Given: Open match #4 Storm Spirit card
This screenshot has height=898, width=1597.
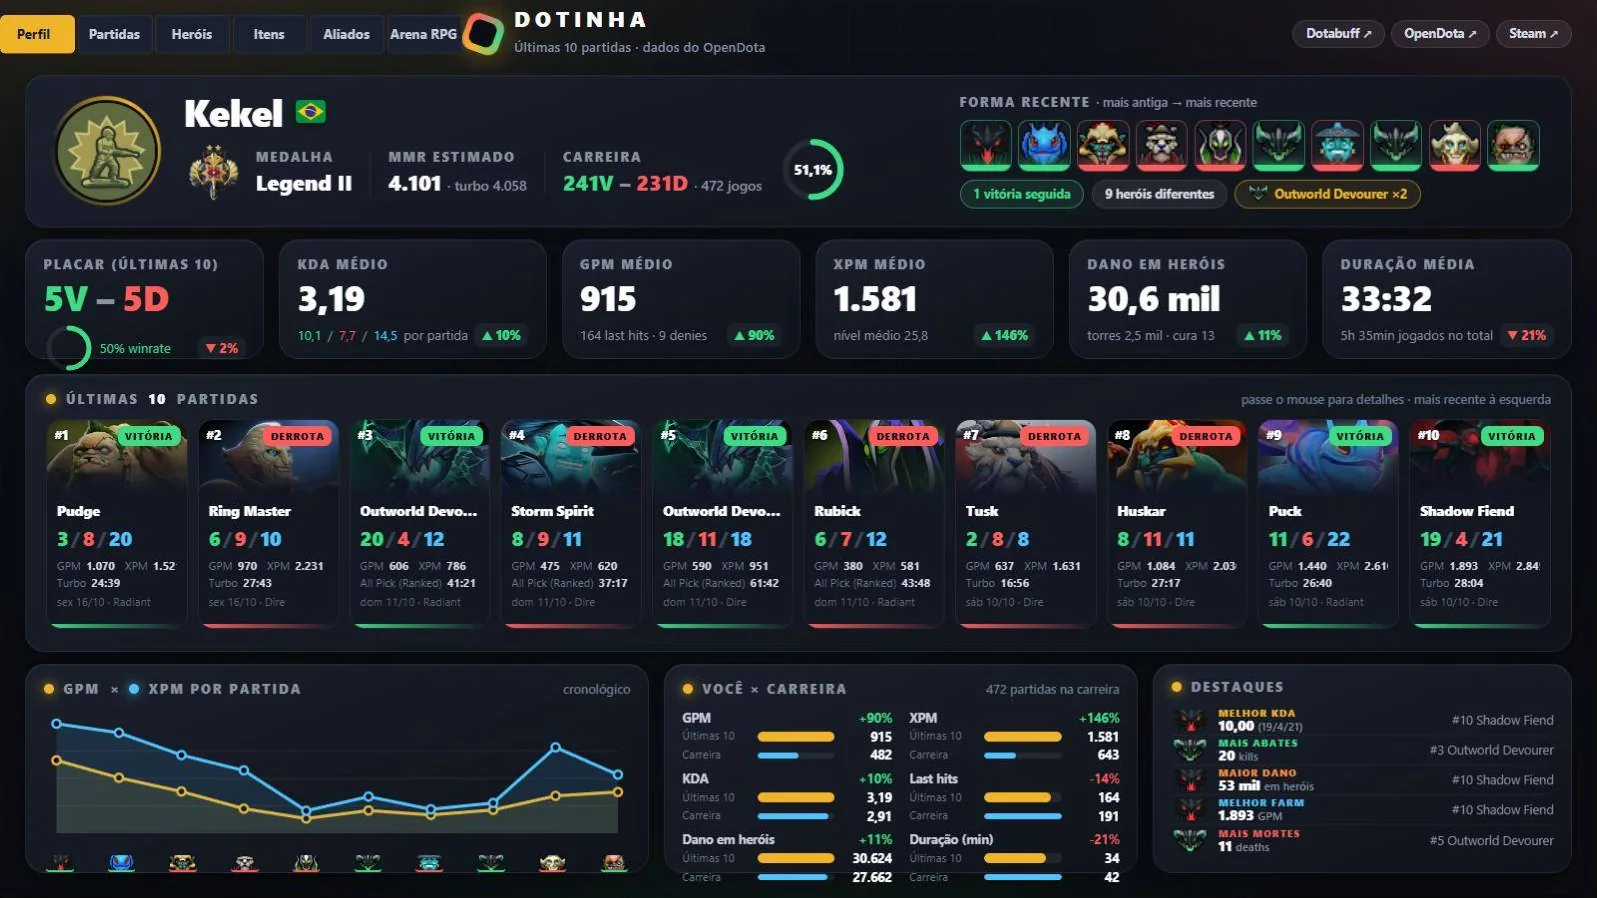Looking at the screenshot, I should click(x=571, y=524).
